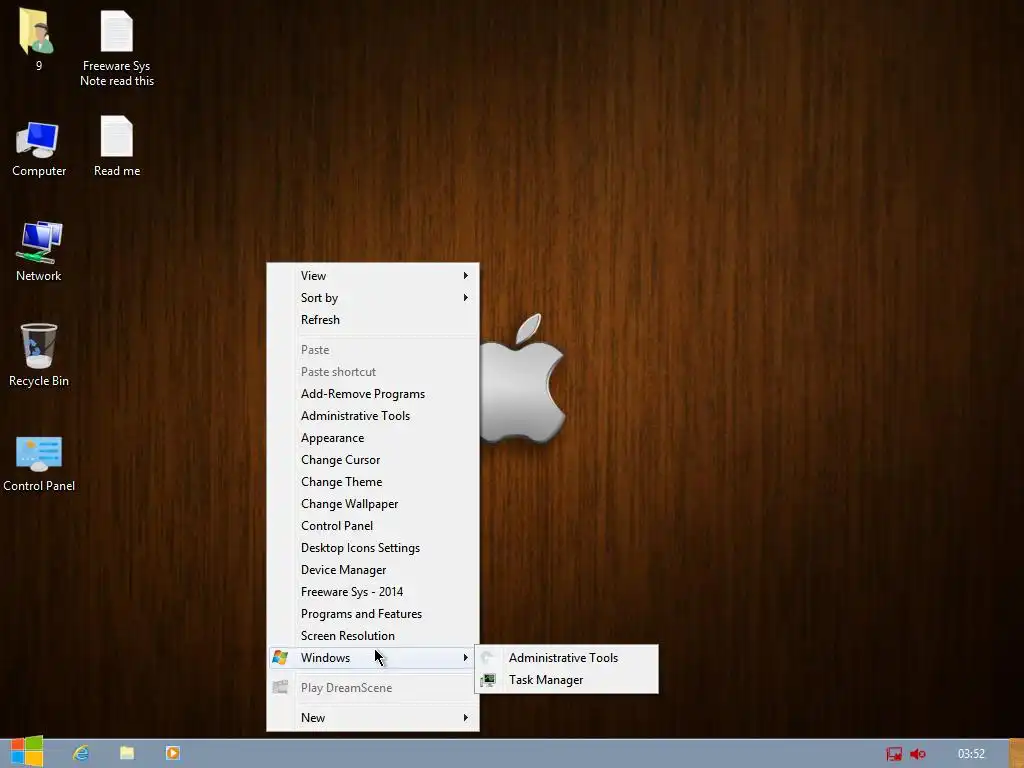Click the icon beside submenu Administrative Tools
Screen dimensions: 1024x768
click(x=488, y=658)
